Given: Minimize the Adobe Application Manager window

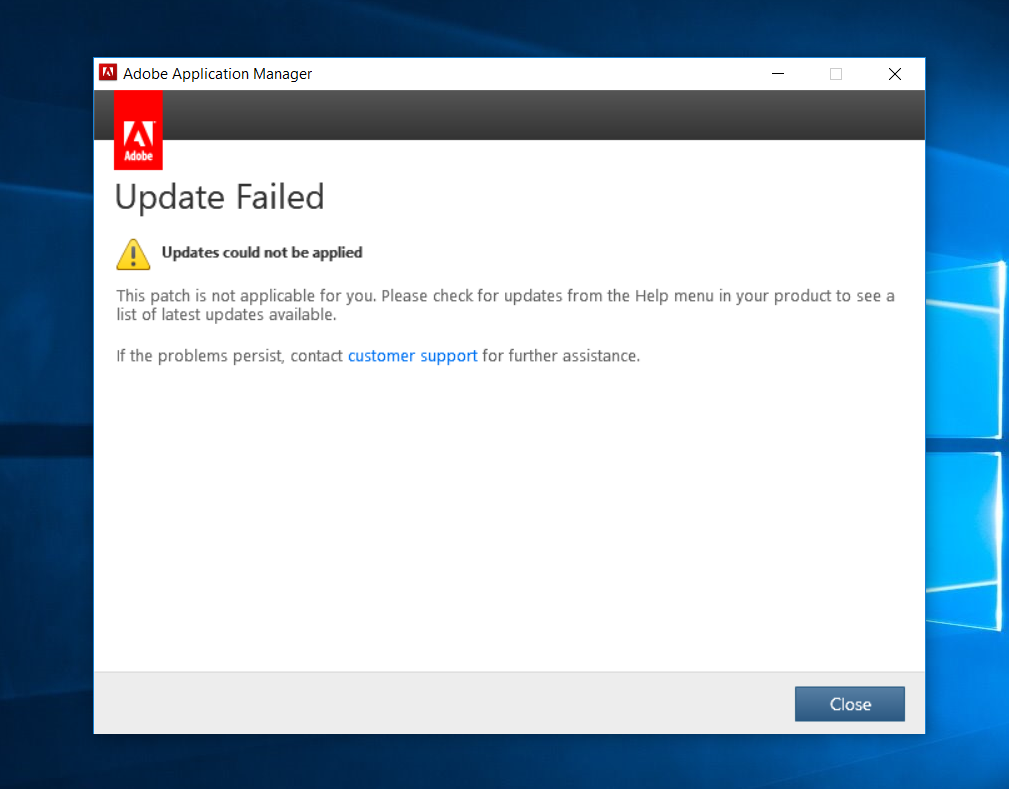Looking at the screenshot, I should point(777,74).
